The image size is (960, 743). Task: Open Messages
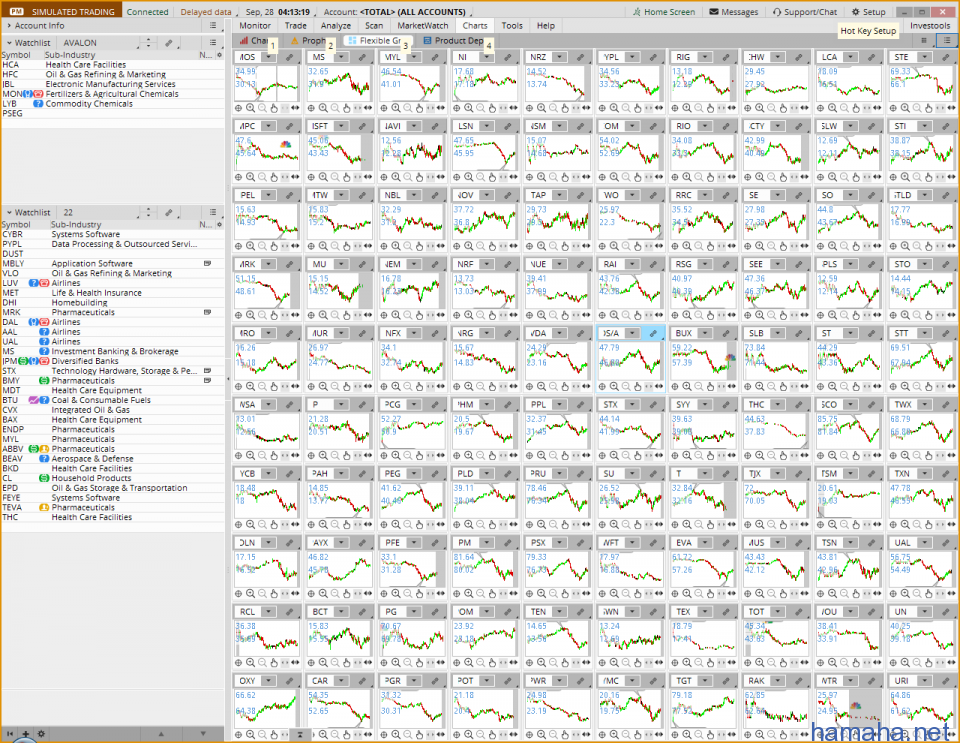pyautogui.click(x=733, y=12)
